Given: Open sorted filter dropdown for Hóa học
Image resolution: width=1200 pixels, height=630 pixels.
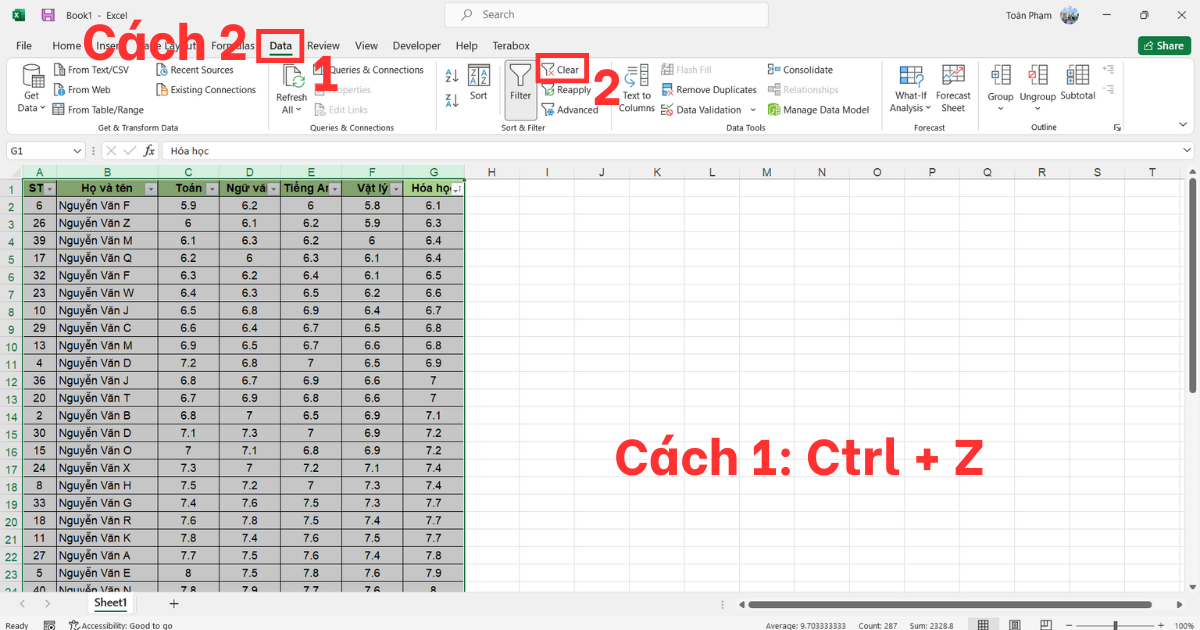Looking at the screenshot, I should point(457,189).
